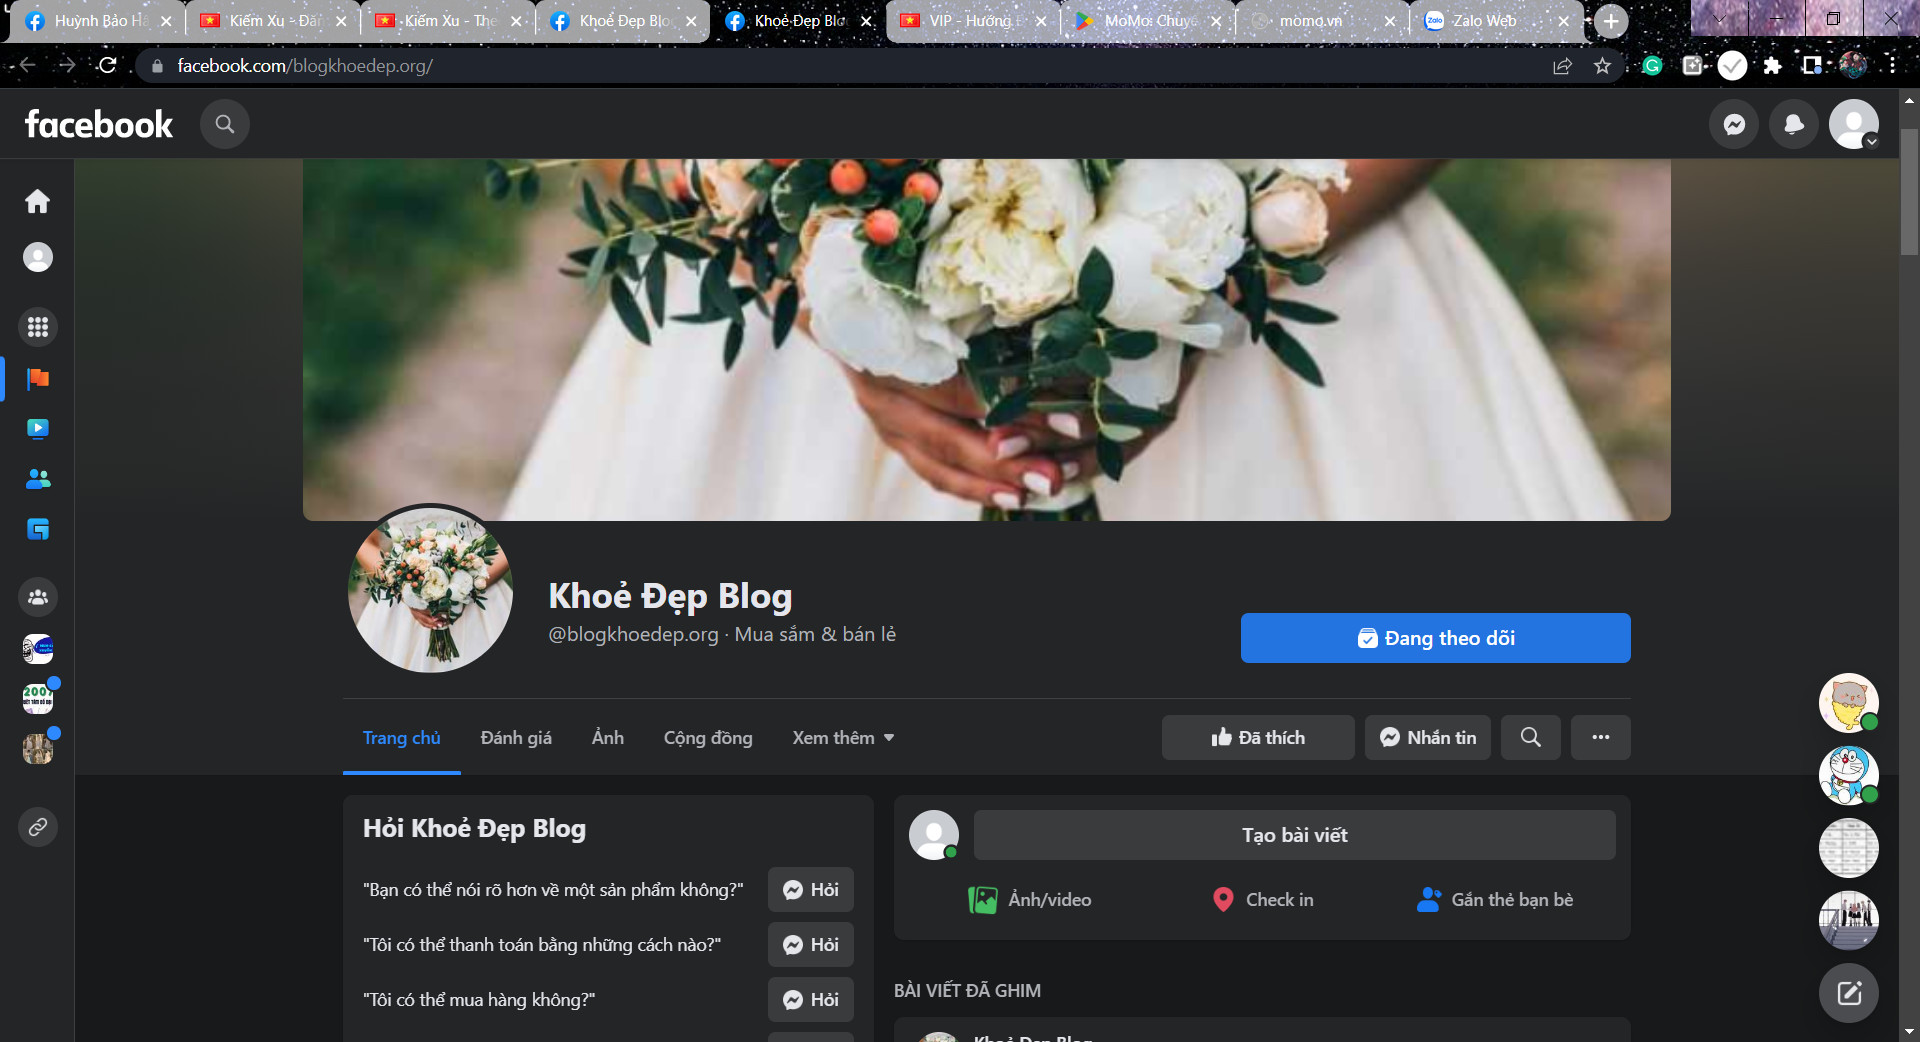Open Pages via the orange flag icon
Screen dimensions: 1920x1042
pyautogui.click(x=37, y=378)
